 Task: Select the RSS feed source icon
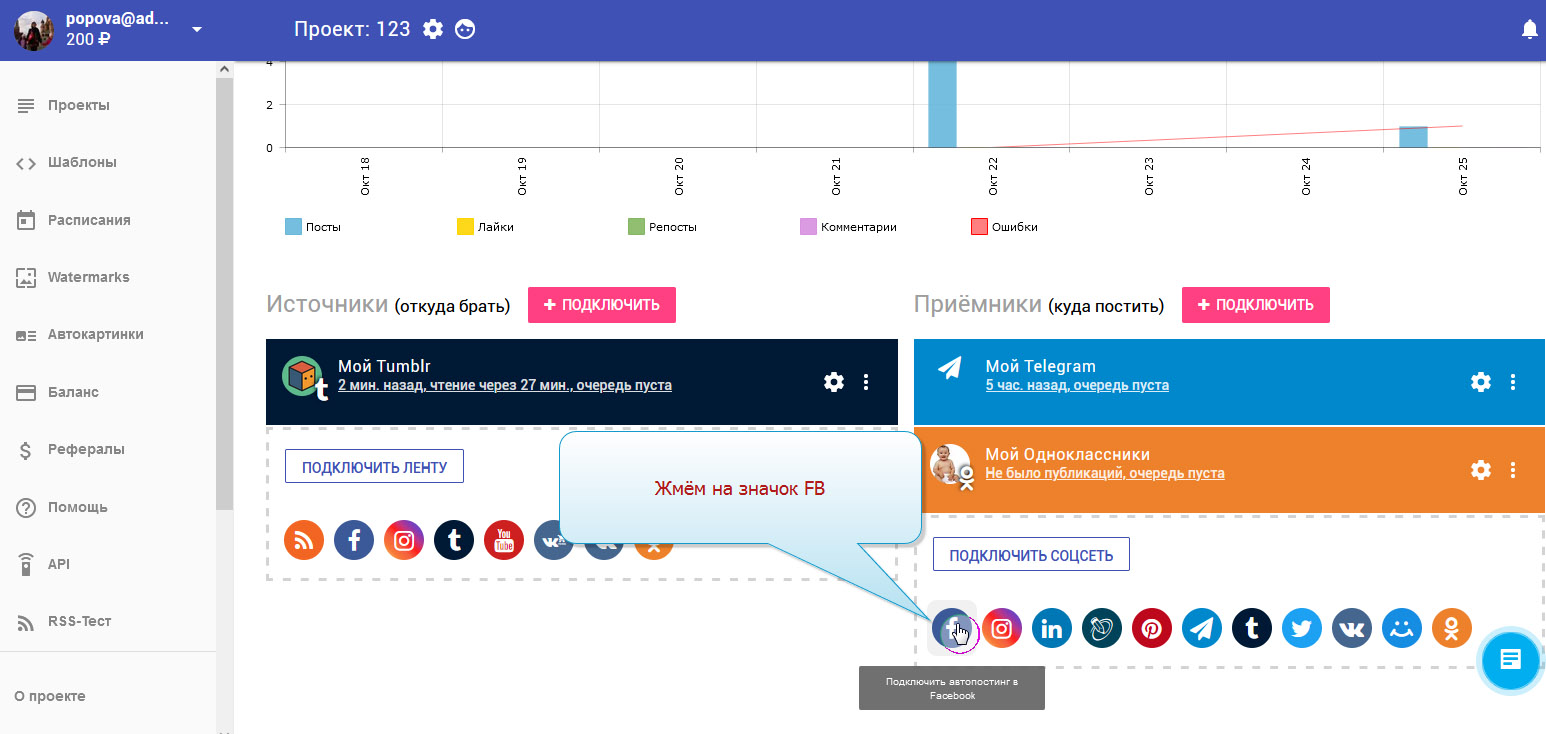304,540
